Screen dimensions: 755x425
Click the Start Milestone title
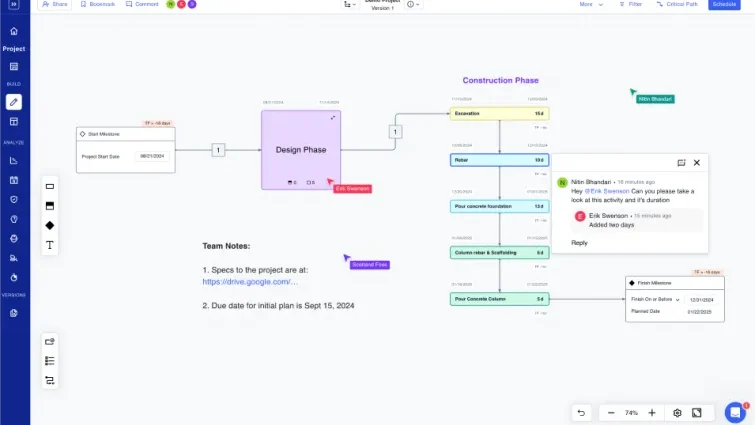pyautogui.click(x=104, y=134)
